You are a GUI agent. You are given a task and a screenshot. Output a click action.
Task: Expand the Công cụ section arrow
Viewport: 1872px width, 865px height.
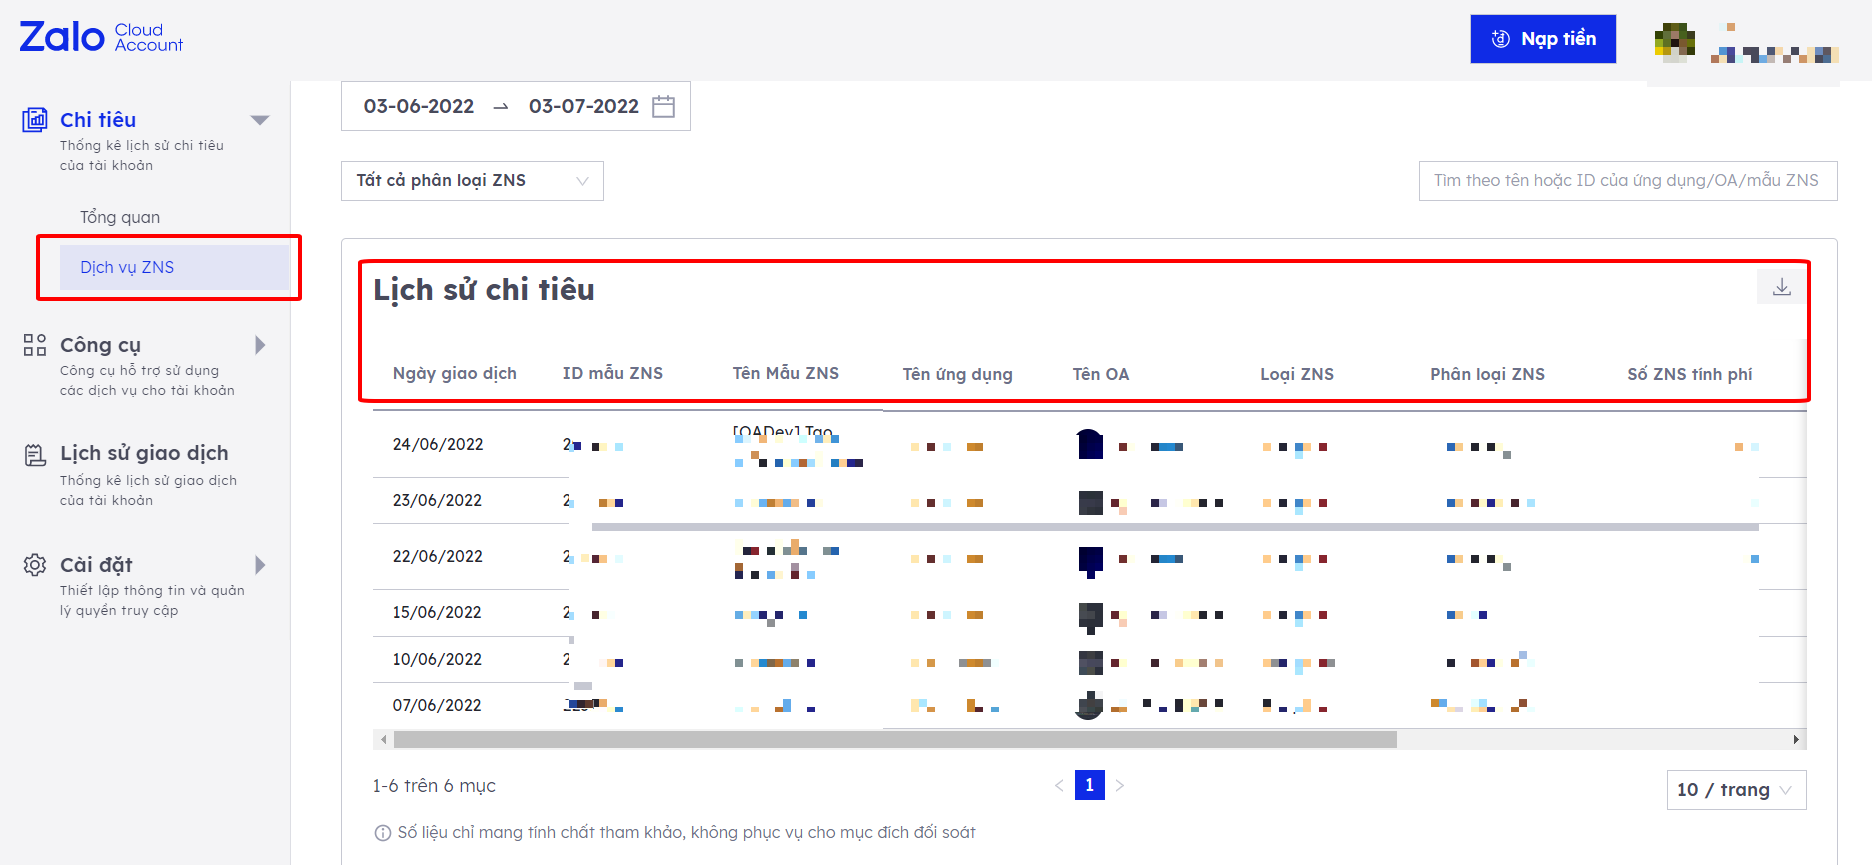pos(260,345)
